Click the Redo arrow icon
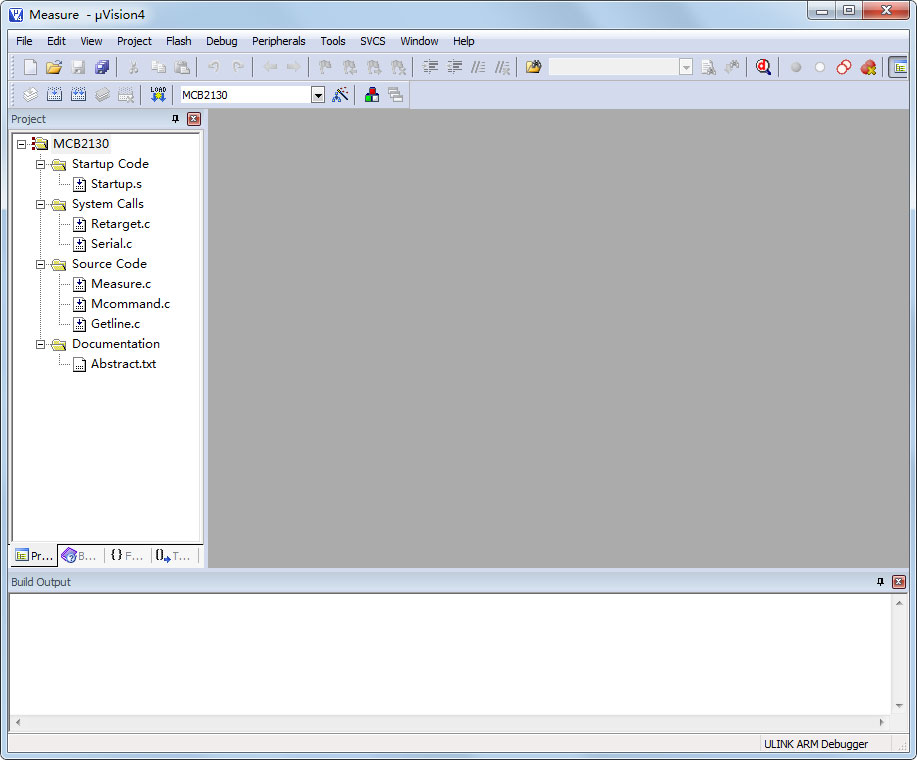 [237, 67]
